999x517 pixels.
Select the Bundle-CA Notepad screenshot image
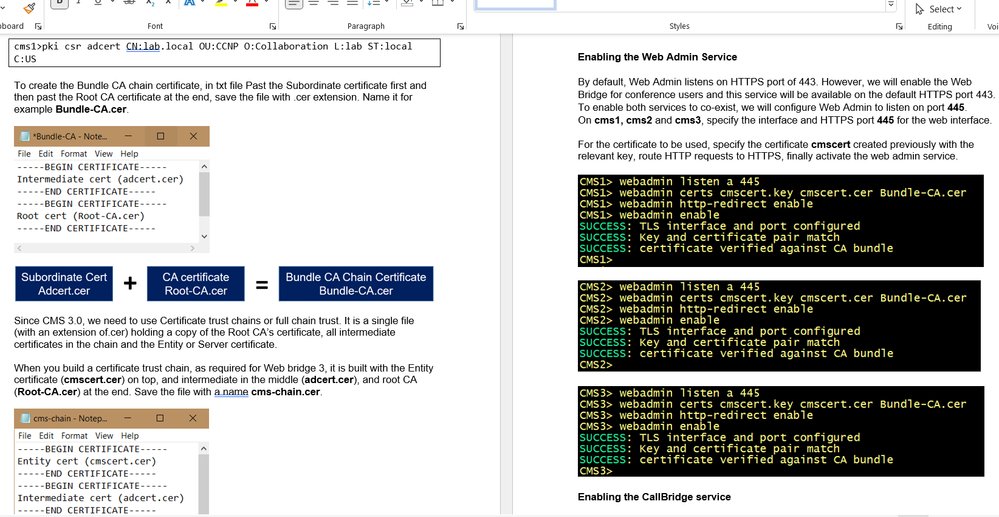pyautogui.click(x=111, y=189)
